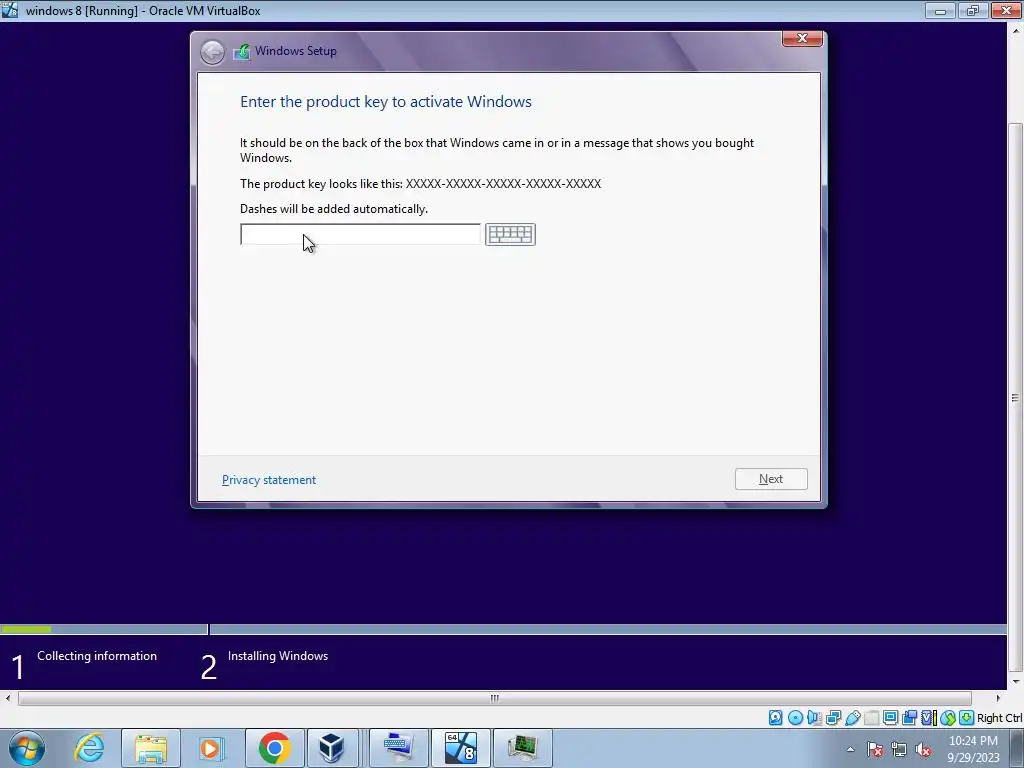Click the mouse integration icon in VirtualBox status bar
Viewport: 1024px width, 768px height.
[948, 718]
